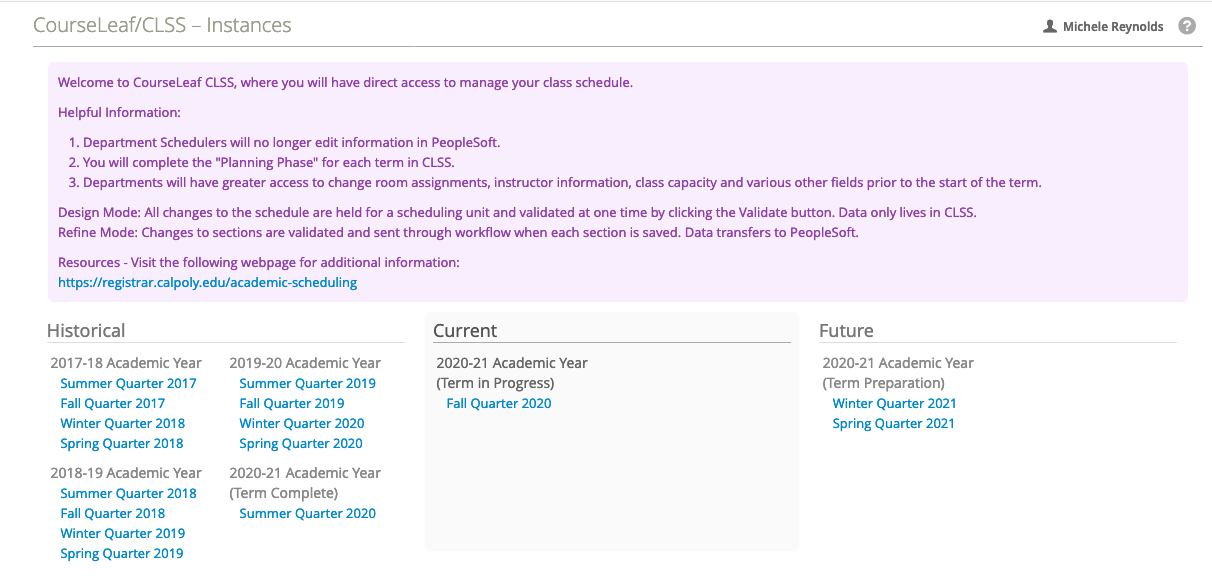The width and height of the screenshot is (1212, 586).
Task: Open the academic-scheduling resources hyperlink
Action: click(x=209, y=282)
